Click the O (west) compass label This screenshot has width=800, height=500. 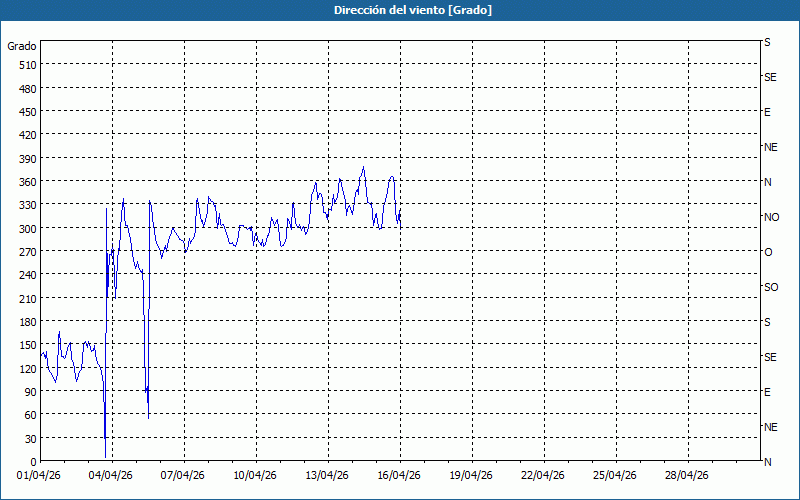768,252
